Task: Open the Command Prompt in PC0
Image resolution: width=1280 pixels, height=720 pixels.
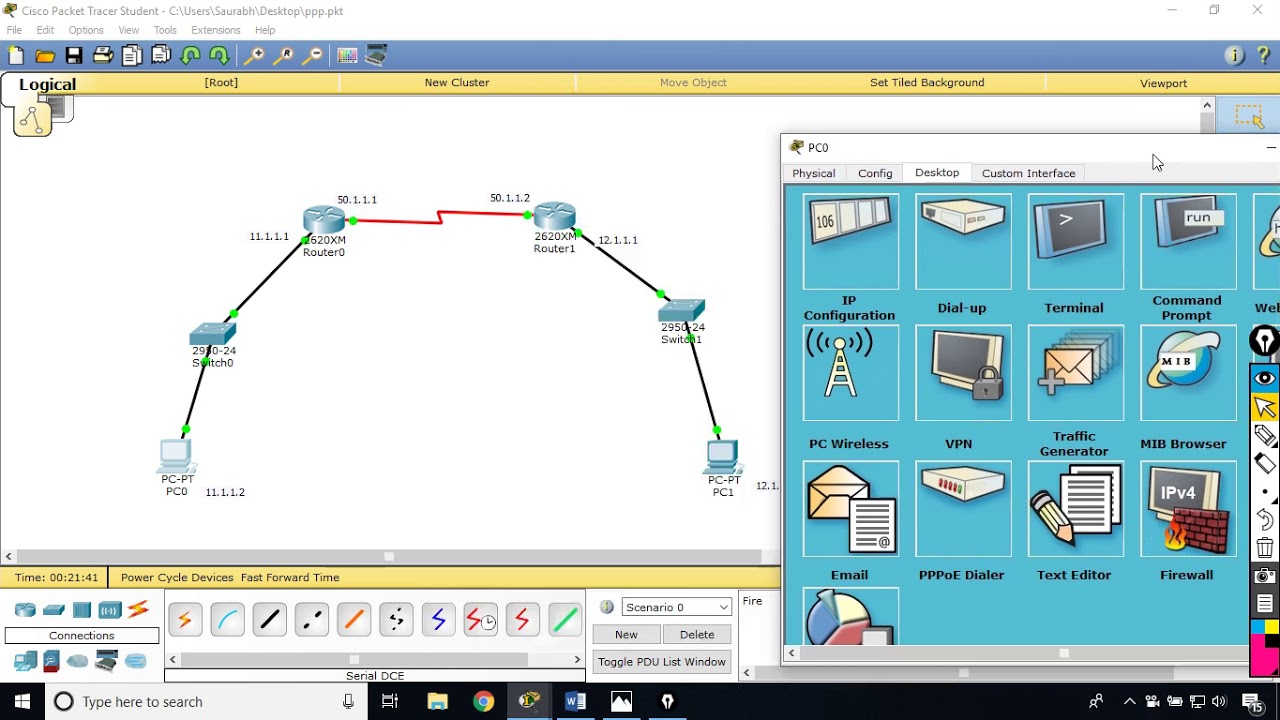Action: point(1188,241)
